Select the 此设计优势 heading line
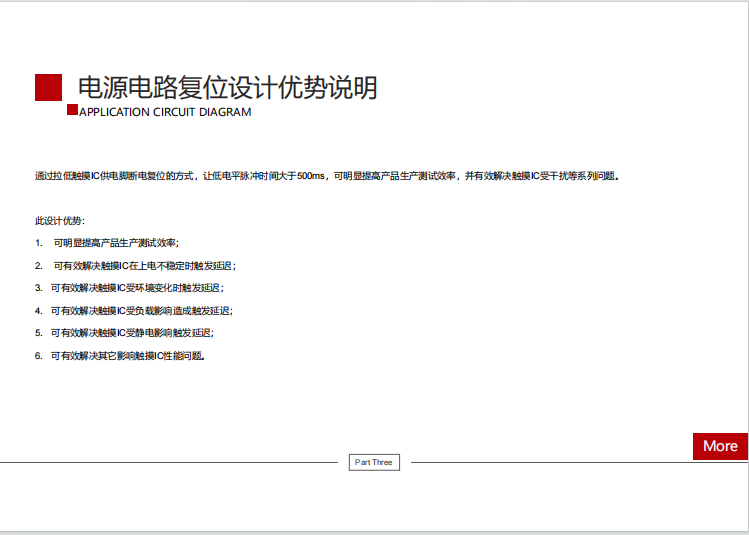This screenshot has height=535, width=749. (60, 221)
